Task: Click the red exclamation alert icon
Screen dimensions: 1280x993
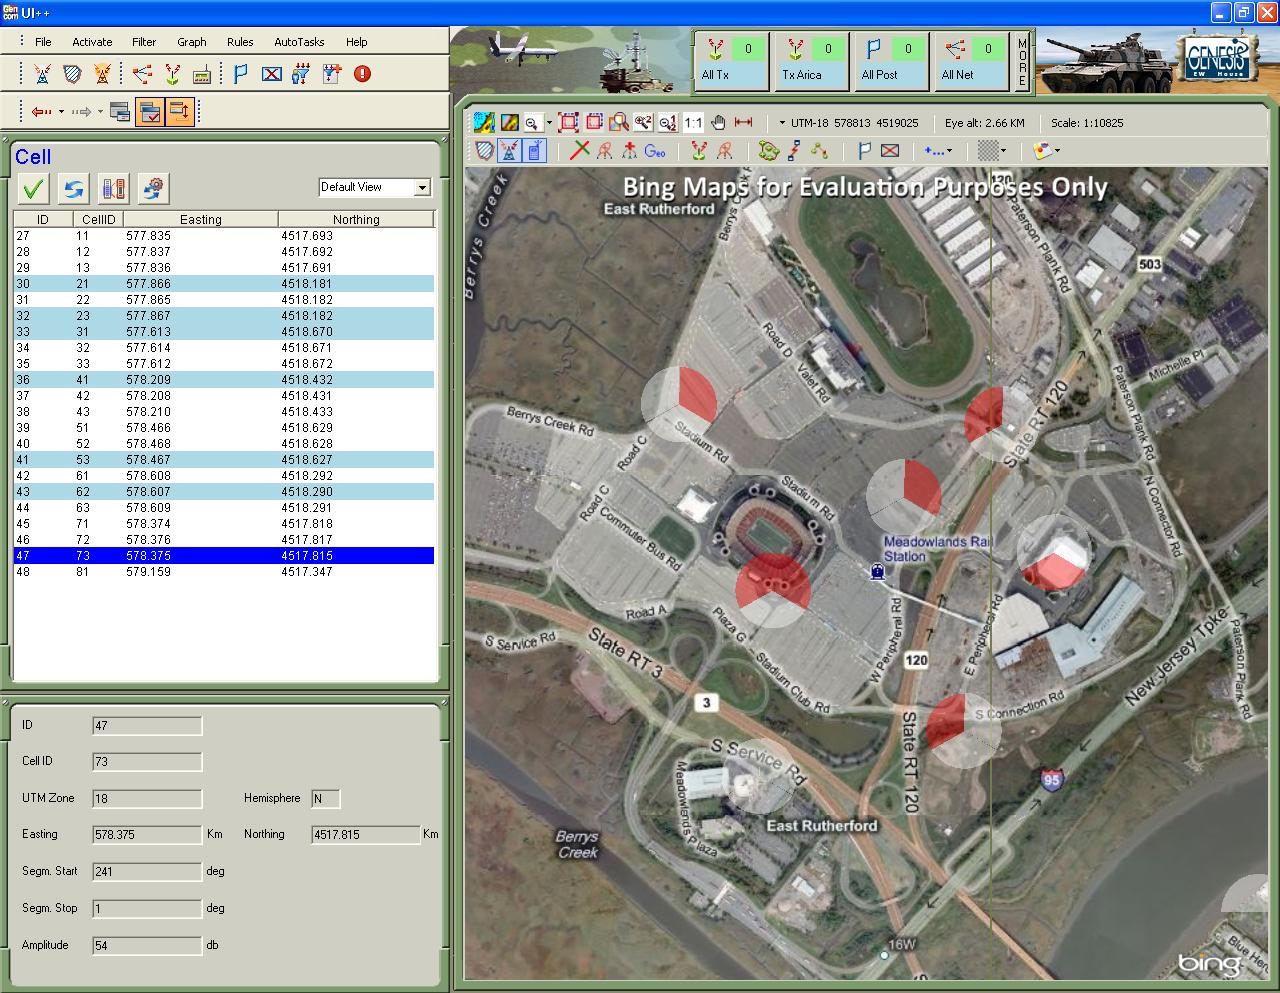Action: coord(362,74)
